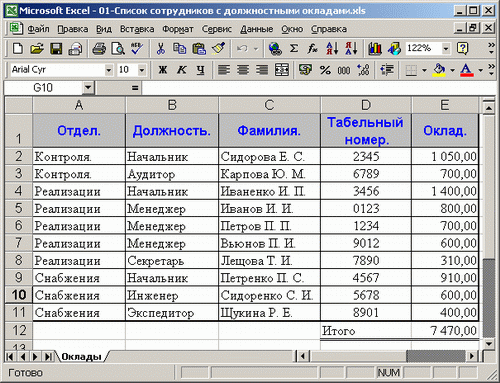Open fill color palette dropdown arrow
Viewport: 500px width, 383px height.
click(x=452, y=70)
